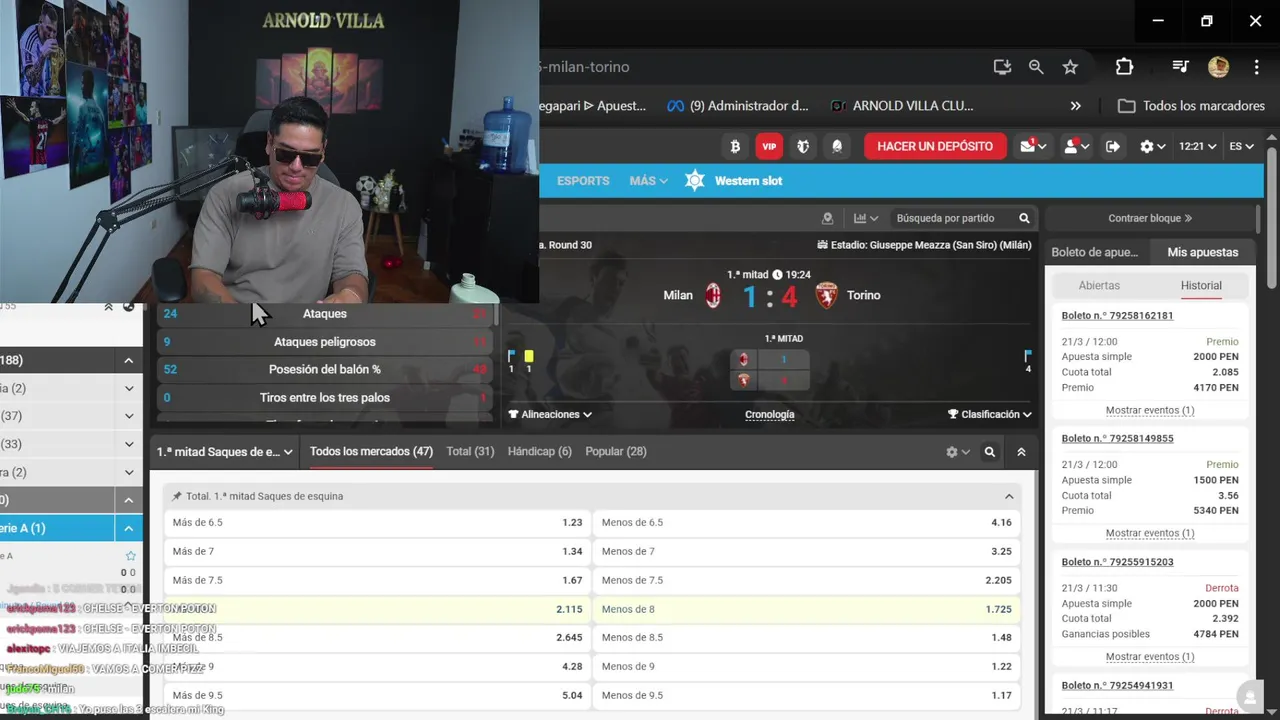Click the shield icon next to VIP

(x=803, y=146)
